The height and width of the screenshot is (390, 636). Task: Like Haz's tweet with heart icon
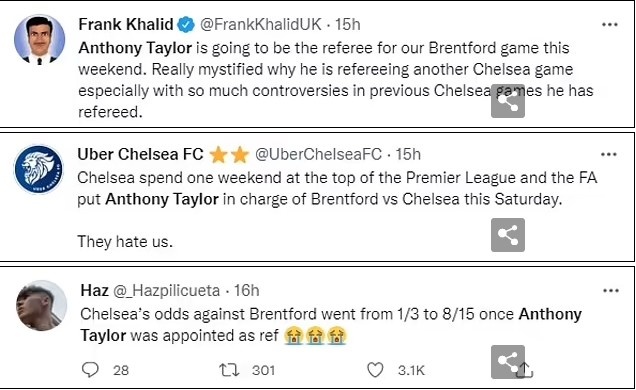tap(375, 370)
